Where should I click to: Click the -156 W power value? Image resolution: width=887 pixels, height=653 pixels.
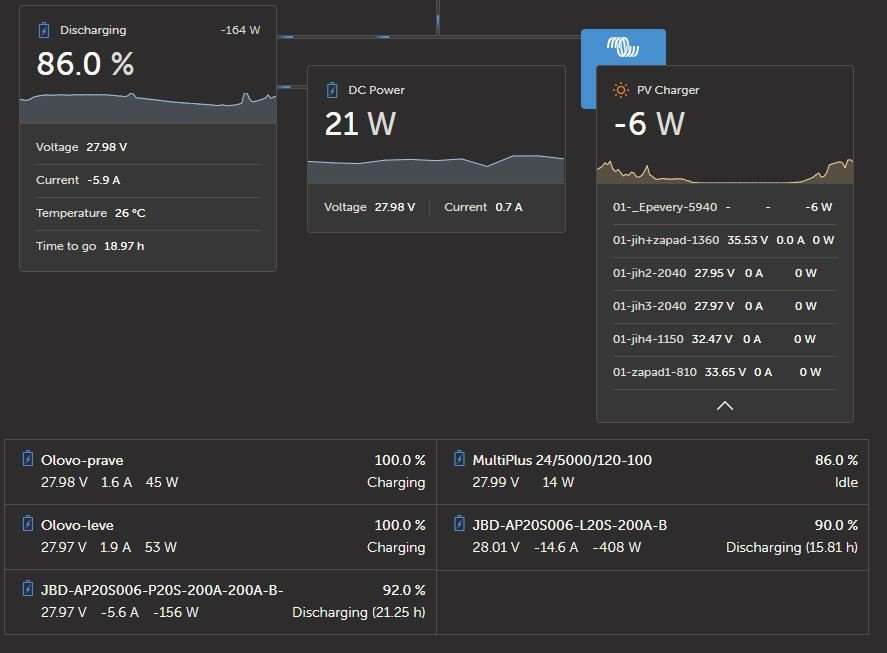pyautogui.click(x=176, y=612)
